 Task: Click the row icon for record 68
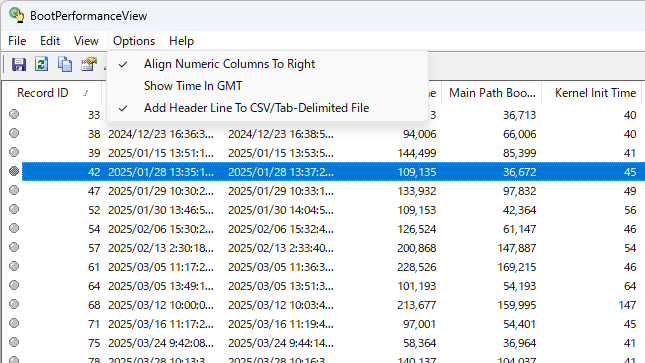point(14,305)
